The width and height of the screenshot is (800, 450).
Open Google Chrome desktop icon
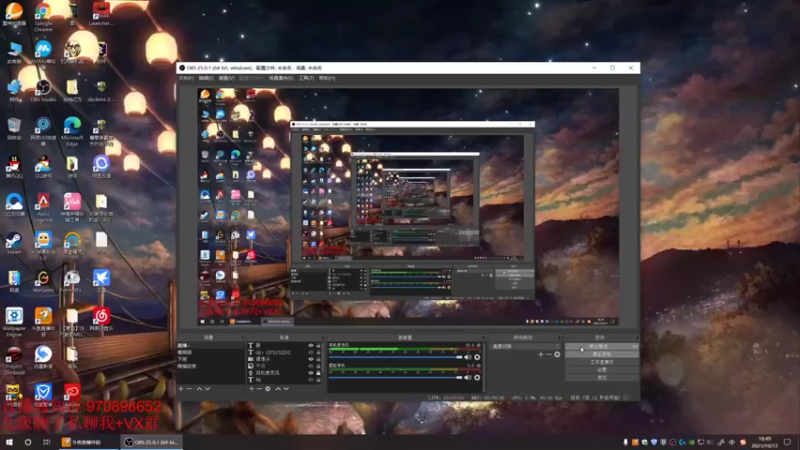[43, 18]
